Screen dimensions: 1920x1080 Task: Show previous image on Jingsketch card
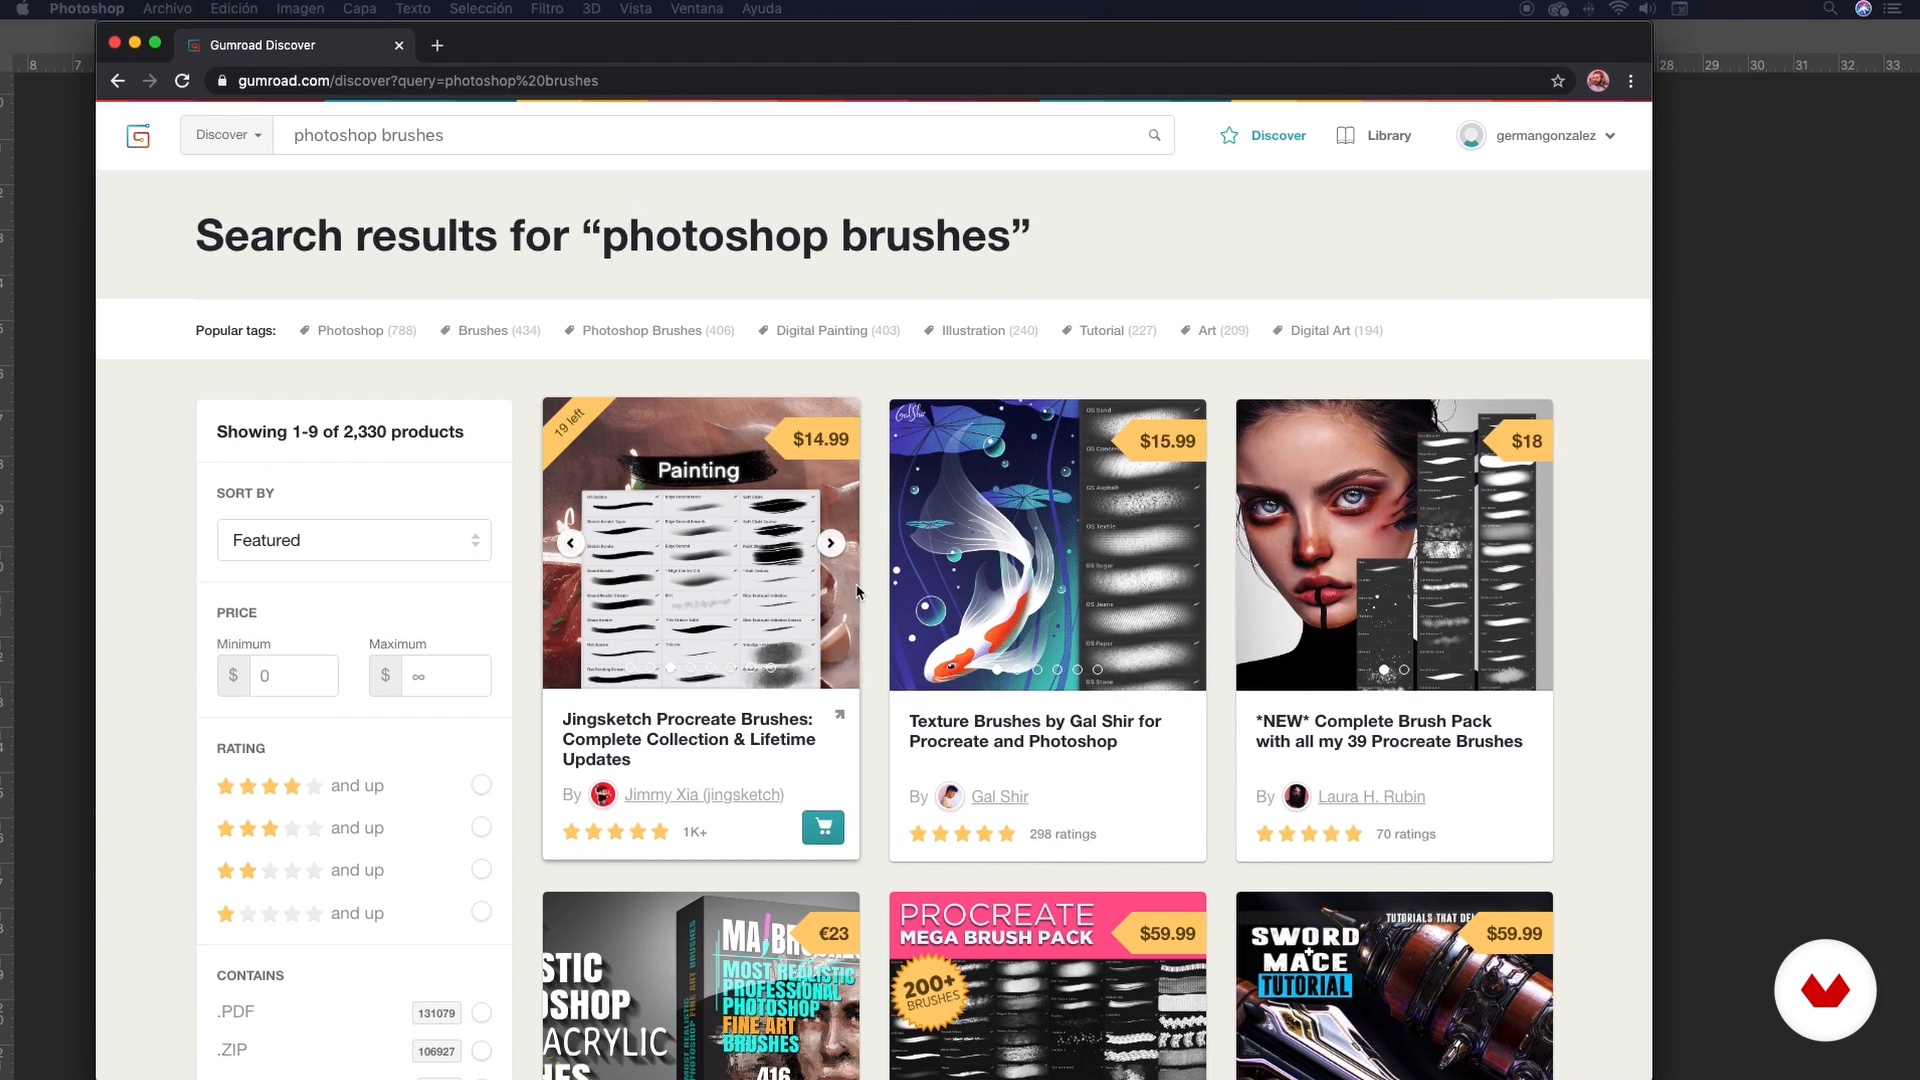point(570,543)
